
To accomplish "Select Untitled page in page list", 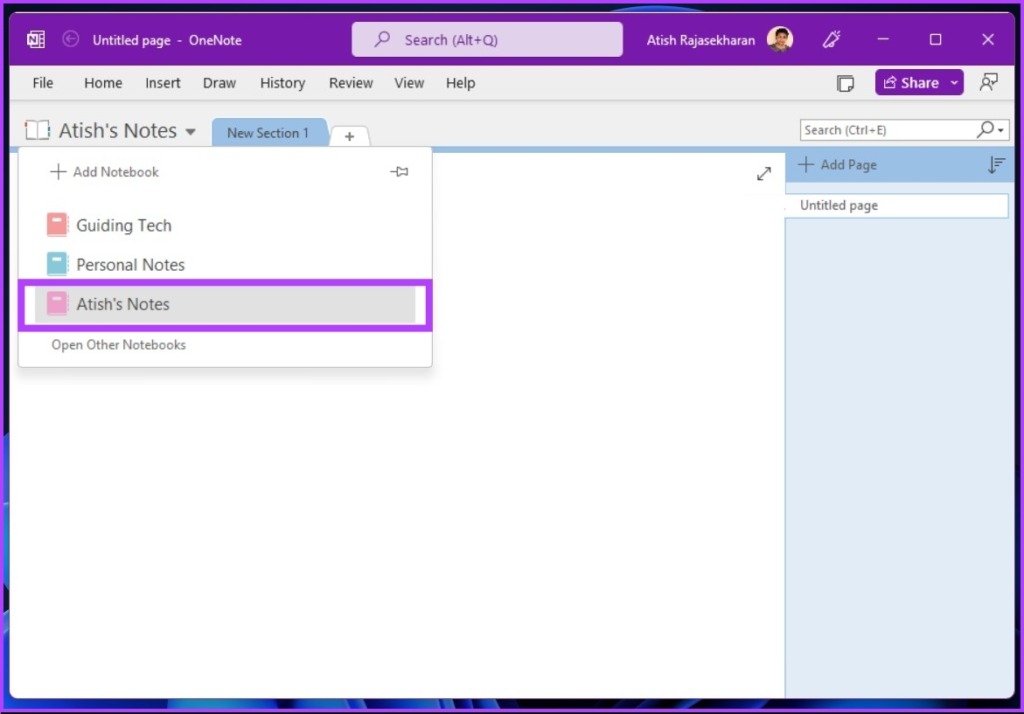I will tap(838, 205).
